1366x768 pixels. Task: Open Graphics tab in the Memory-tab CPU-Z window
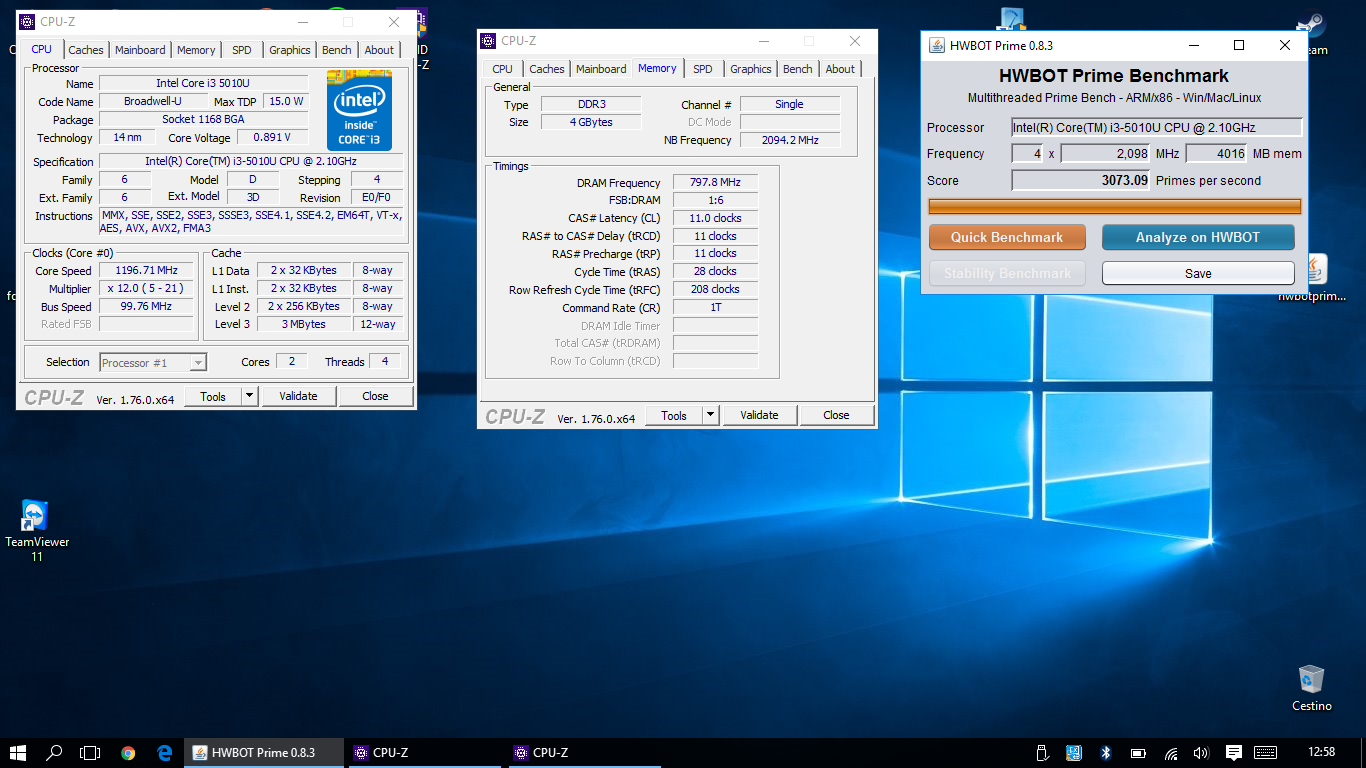coord(751,69)
